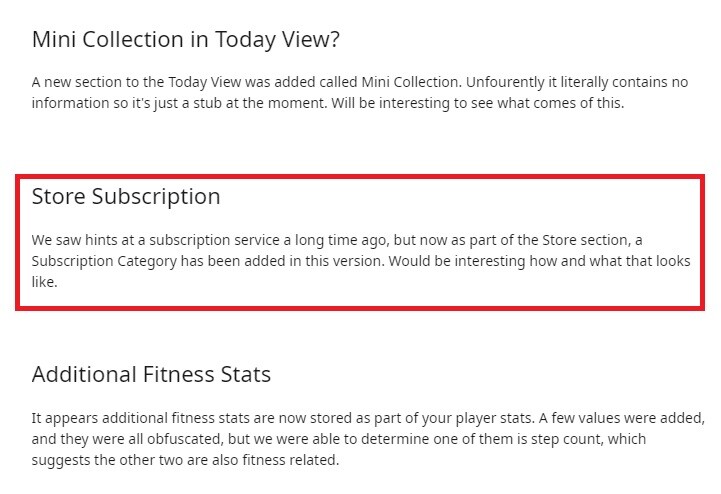Click the paragraph under Additional Fitness Stats
The height and width of the screenshot is (494, 721).
click(x=367, y=439)
